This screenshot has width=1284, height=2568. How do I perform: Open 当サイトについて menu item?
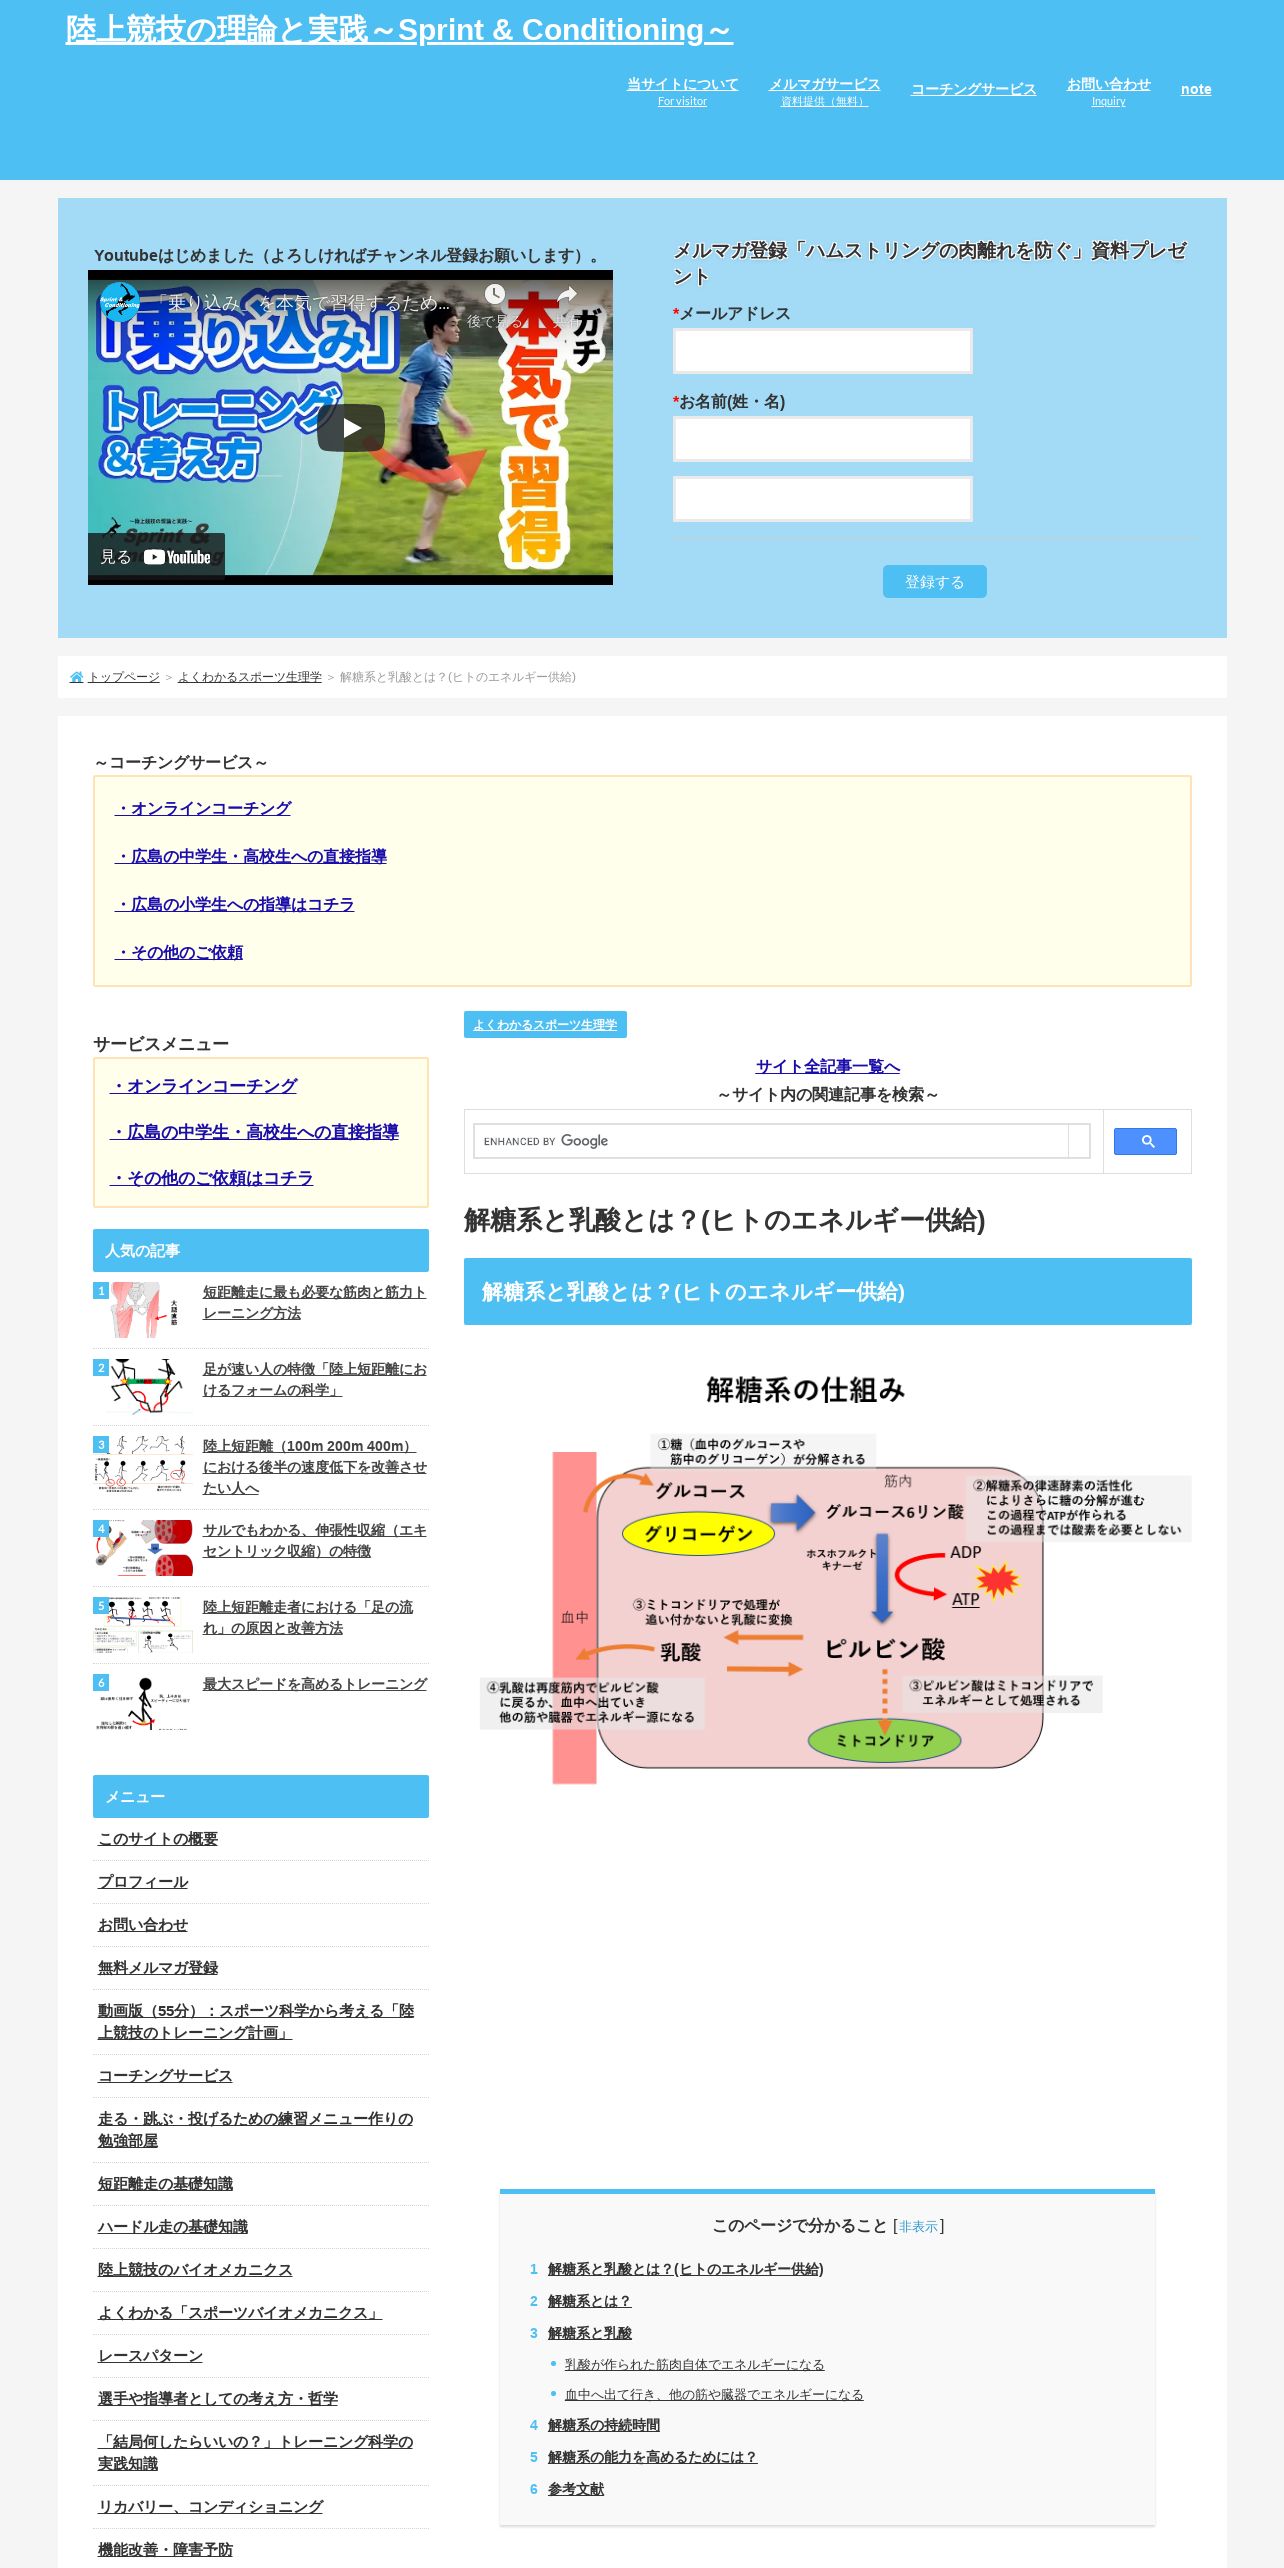[682, 90]
